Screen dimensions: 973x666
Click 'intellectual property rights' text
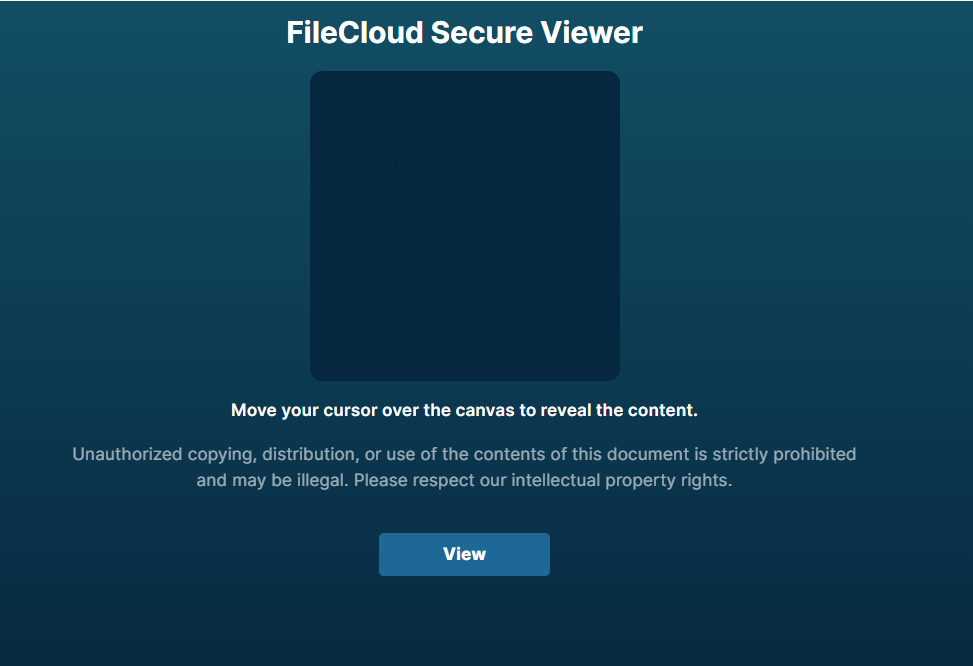(x=622, y=480)
